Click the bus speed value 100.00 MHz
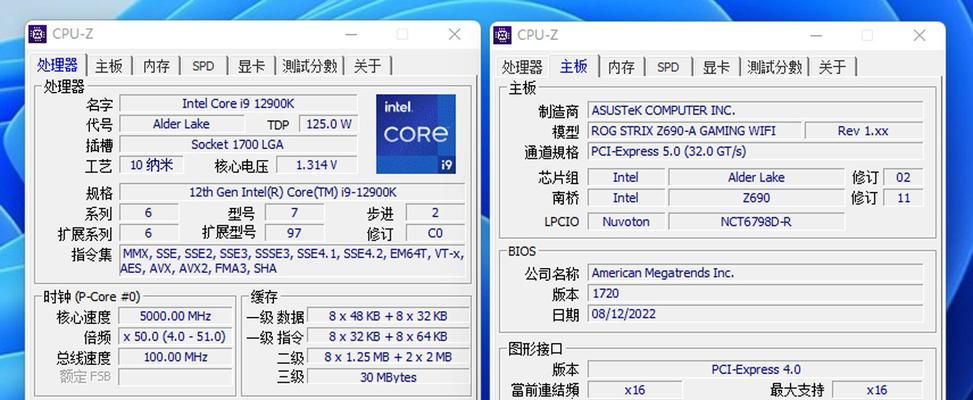Screen dimensions: 973x400 [x=176, y=357]
